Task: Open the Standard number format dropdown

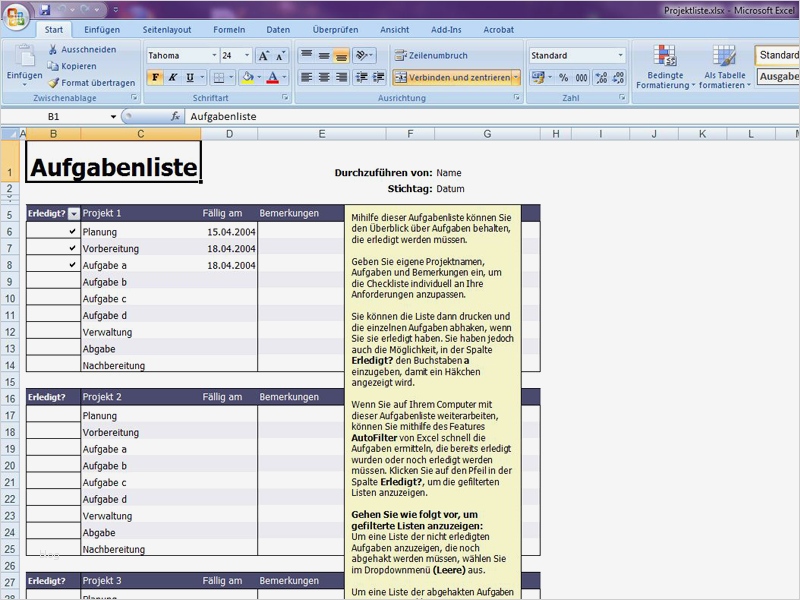Action: point(620,55)
